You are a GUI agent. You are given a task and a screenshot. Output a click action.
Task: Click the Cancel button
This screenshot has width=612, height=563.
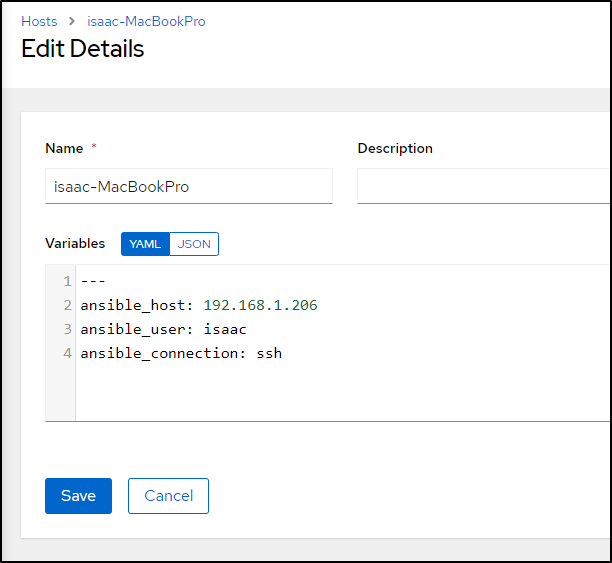(169, 496)
